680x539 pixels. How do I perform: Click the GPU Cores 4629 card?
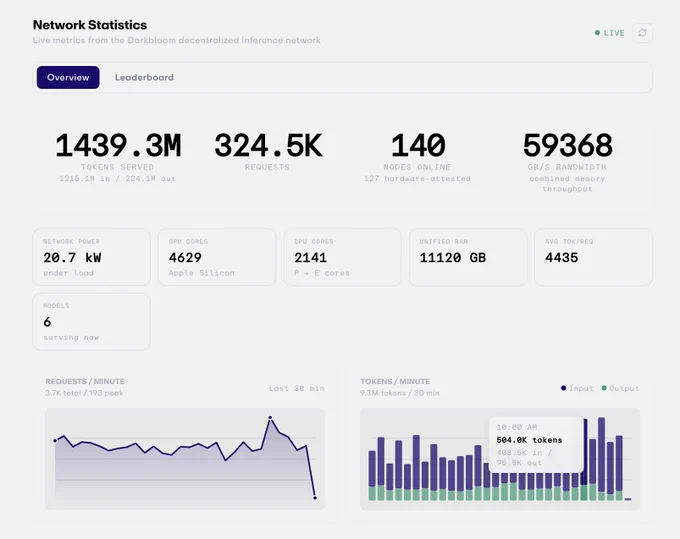click(217, 257)
